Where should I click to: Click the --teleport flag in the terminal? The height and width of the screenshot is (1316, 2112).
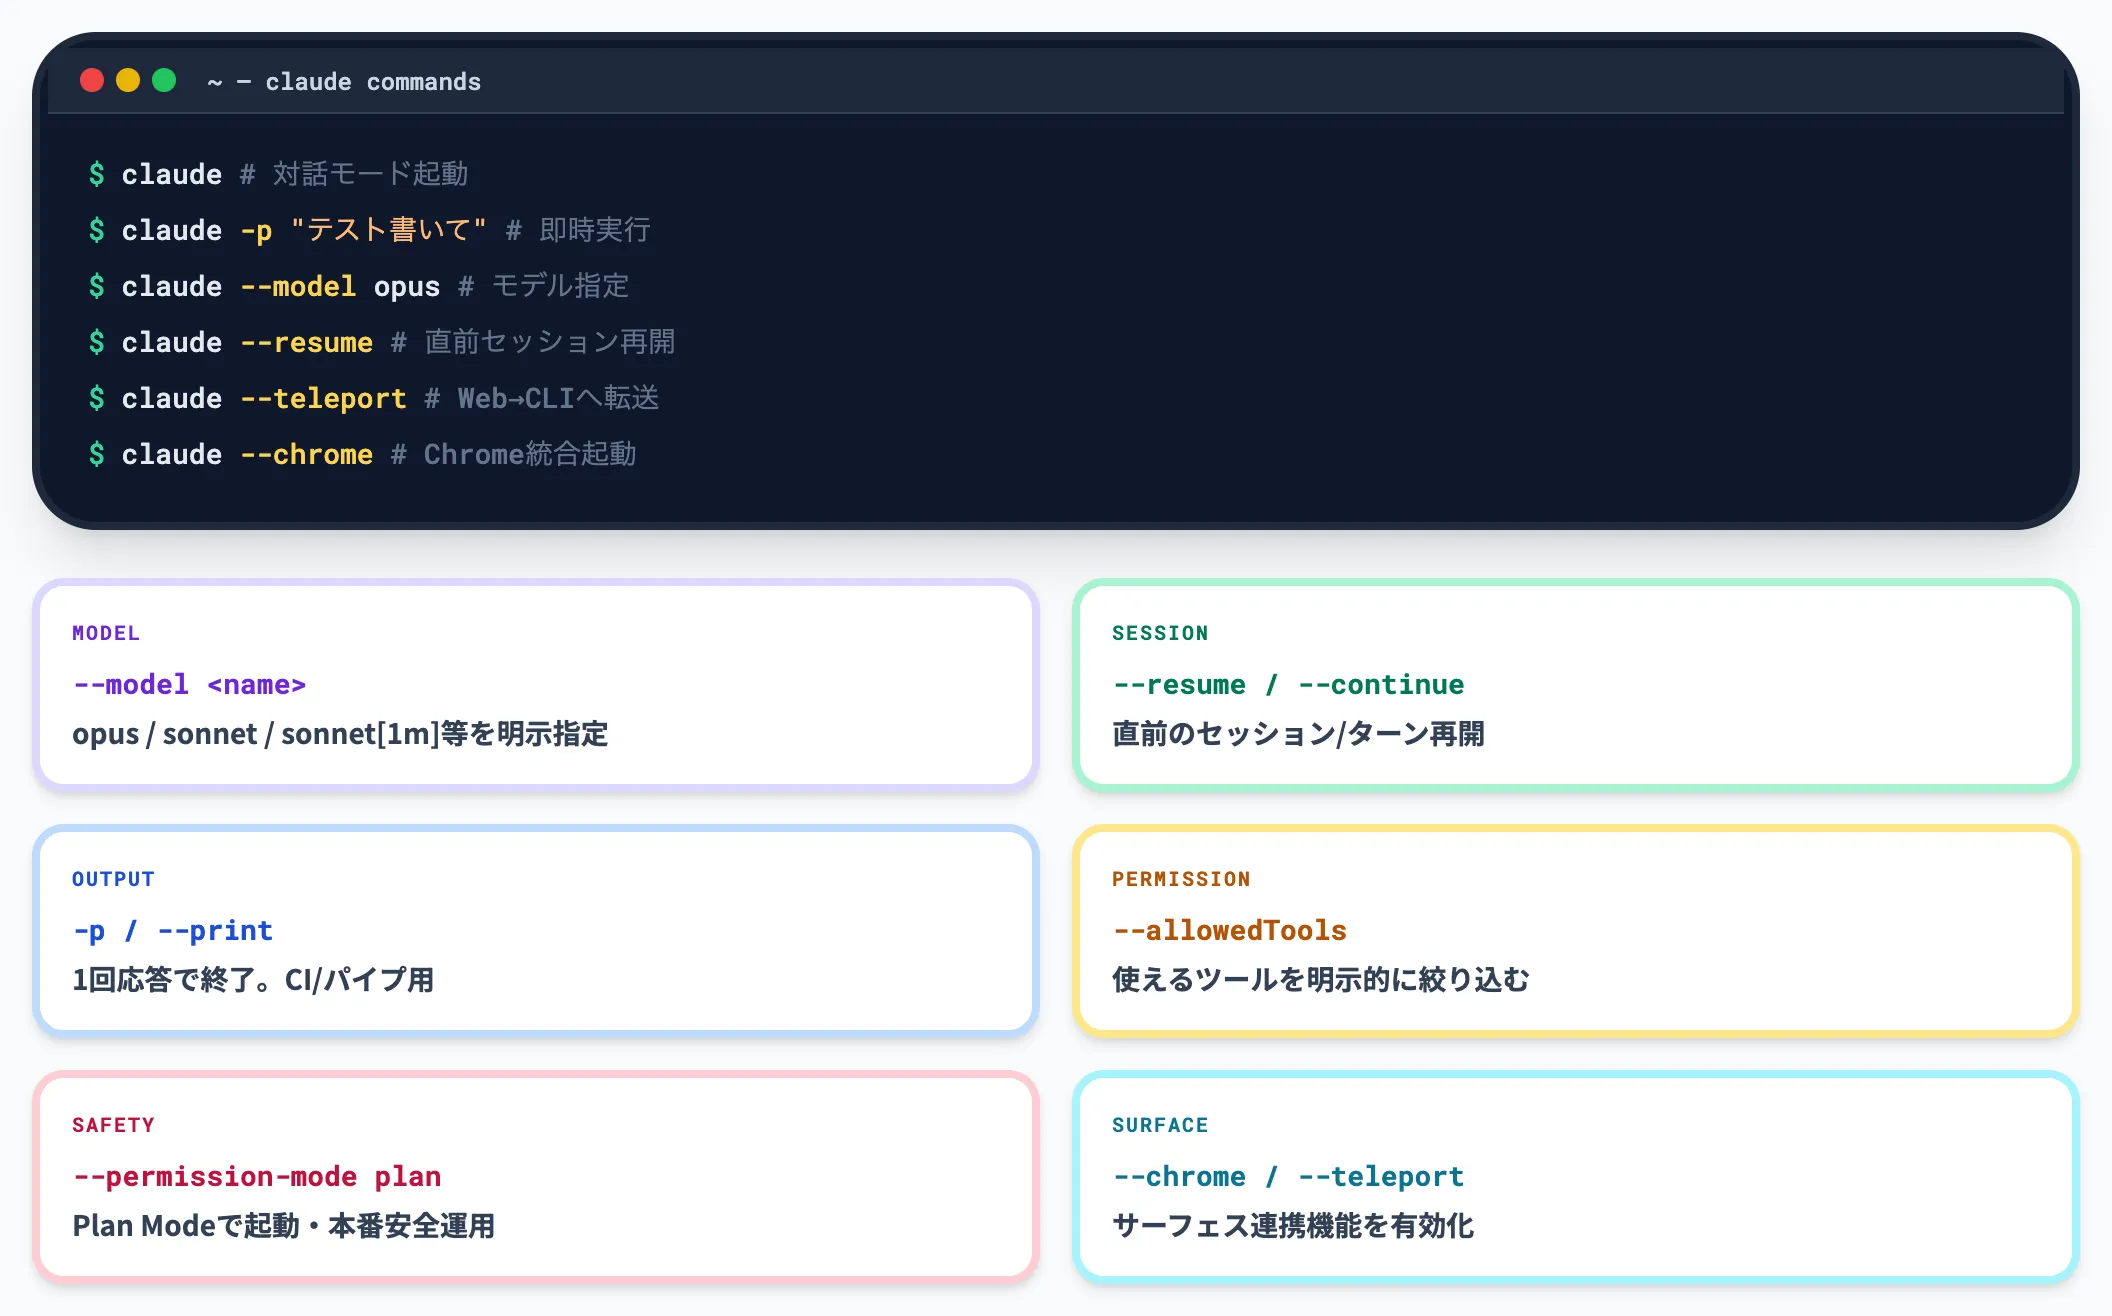point(323,398)
